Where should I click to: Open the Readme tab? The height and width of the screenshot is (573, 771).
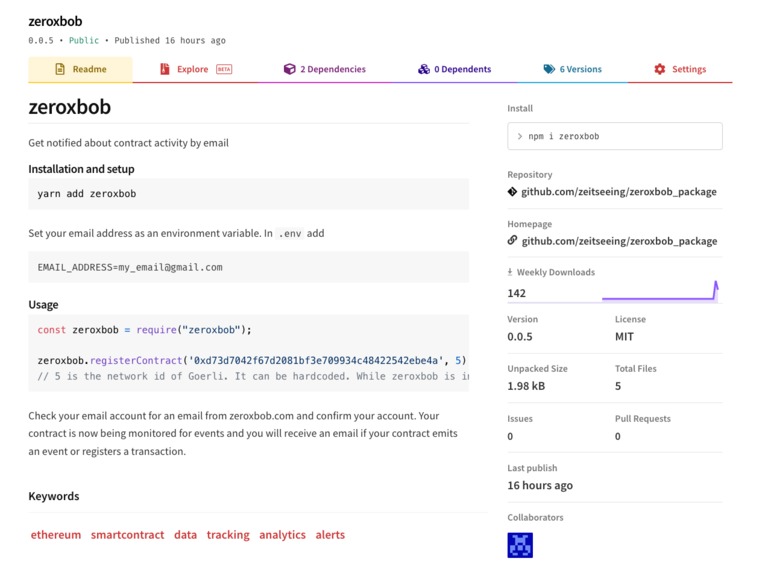click(80, 69)
